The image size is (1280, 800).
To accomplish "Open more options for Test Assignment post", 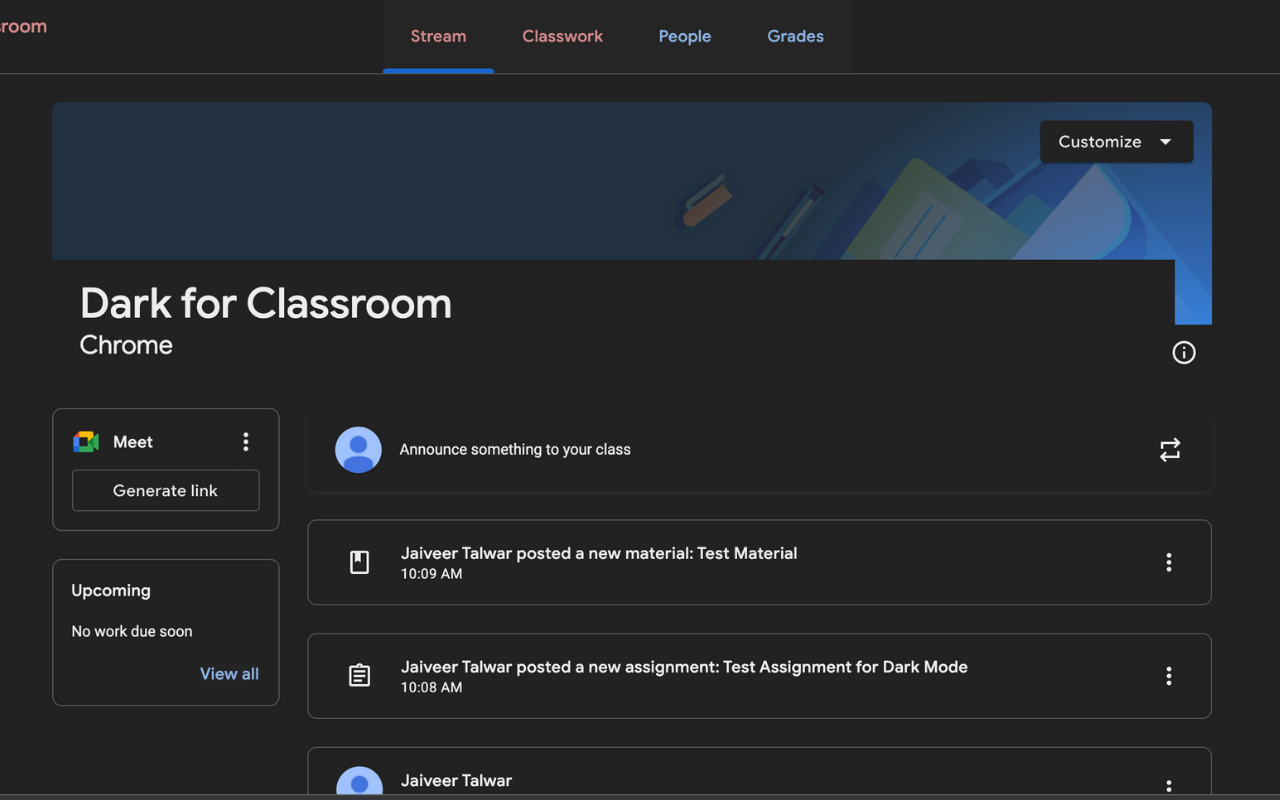I will [1168, 676].
